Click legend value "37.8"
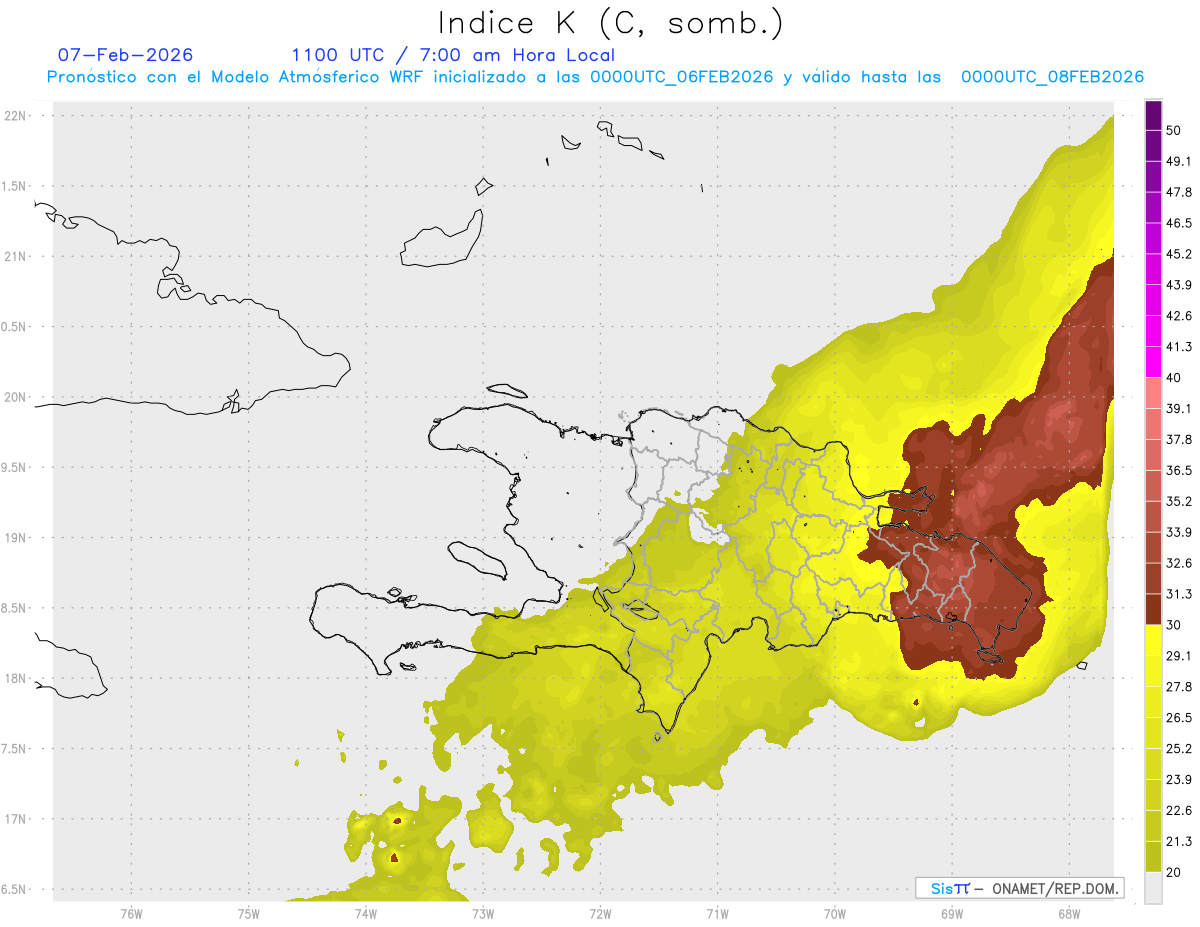1200x927 pixels. 1179,440
